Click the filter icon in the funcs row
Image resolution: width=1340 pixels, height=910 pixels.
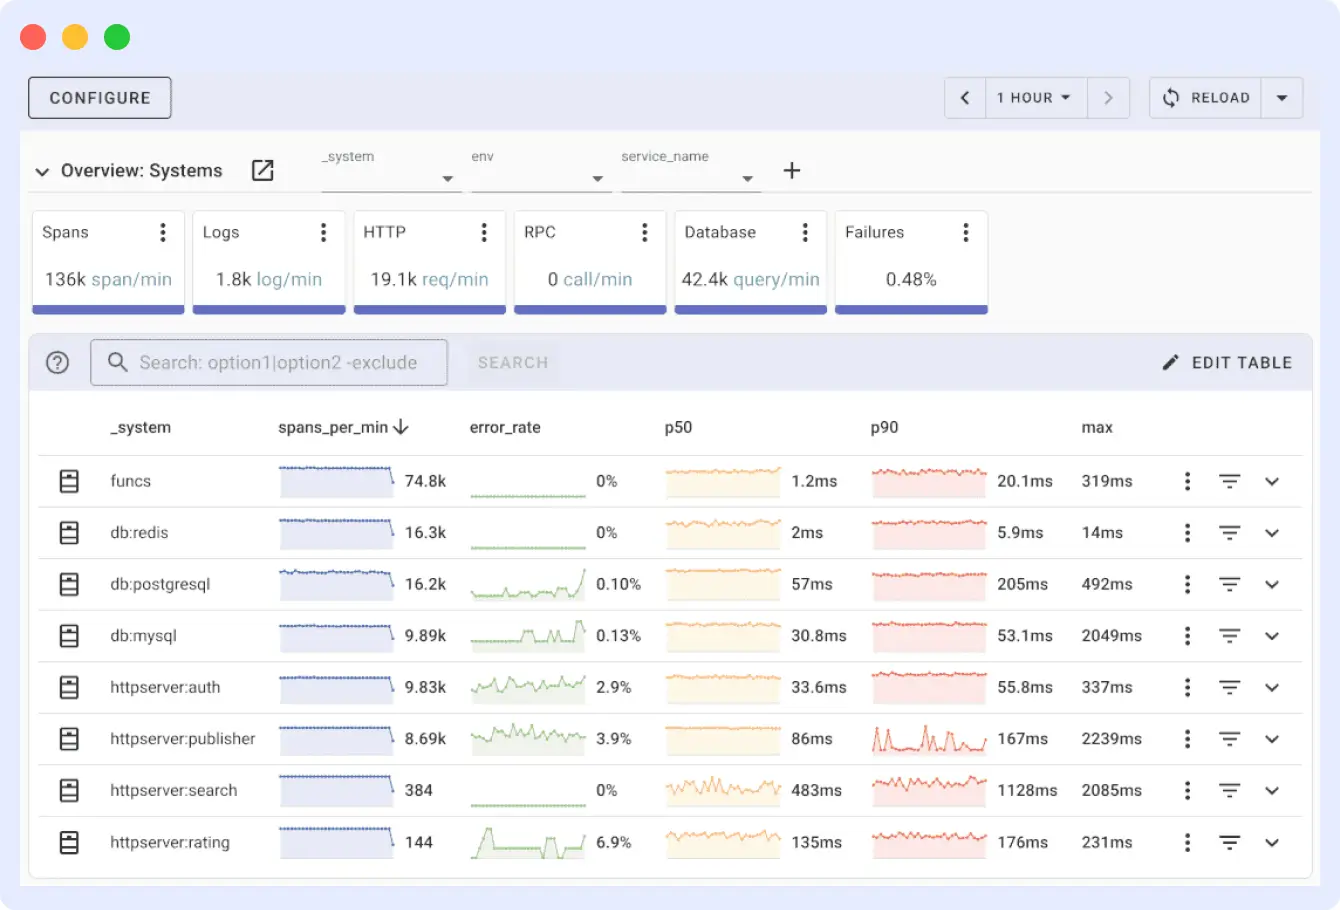[1230, 481]
